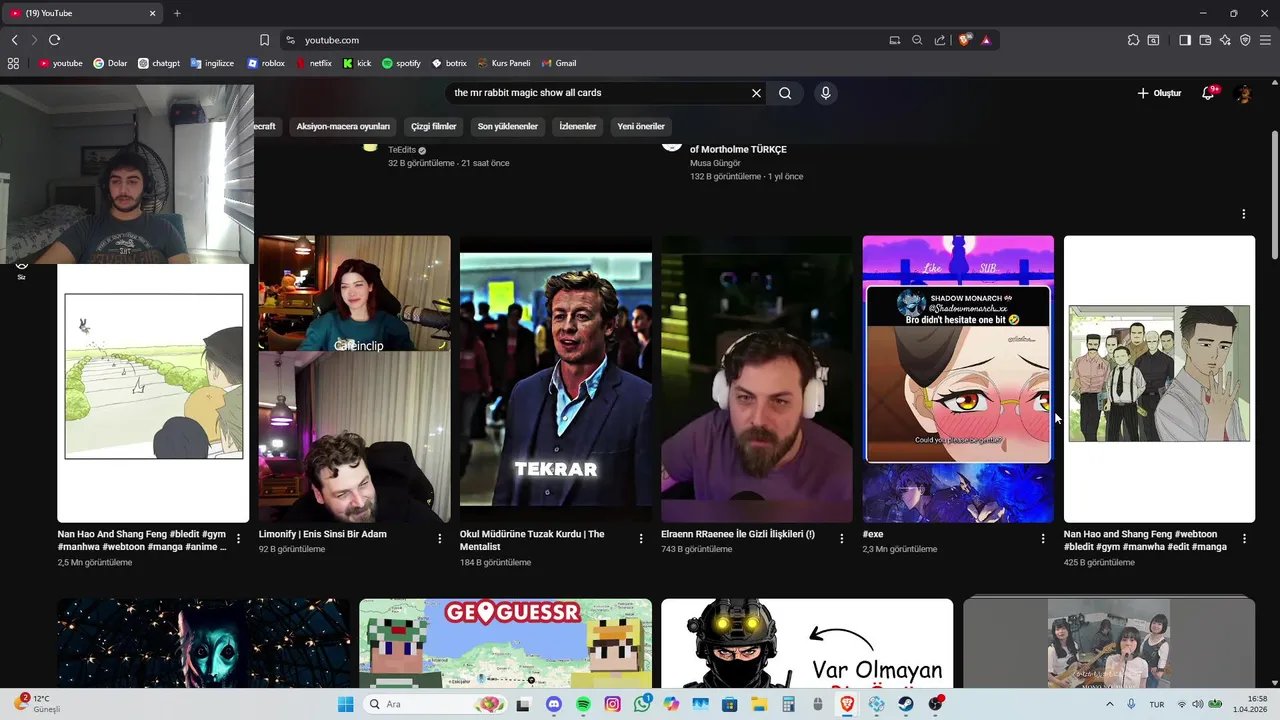
Task: Open Brave VPN shield icon
Action: point(1245,40)
